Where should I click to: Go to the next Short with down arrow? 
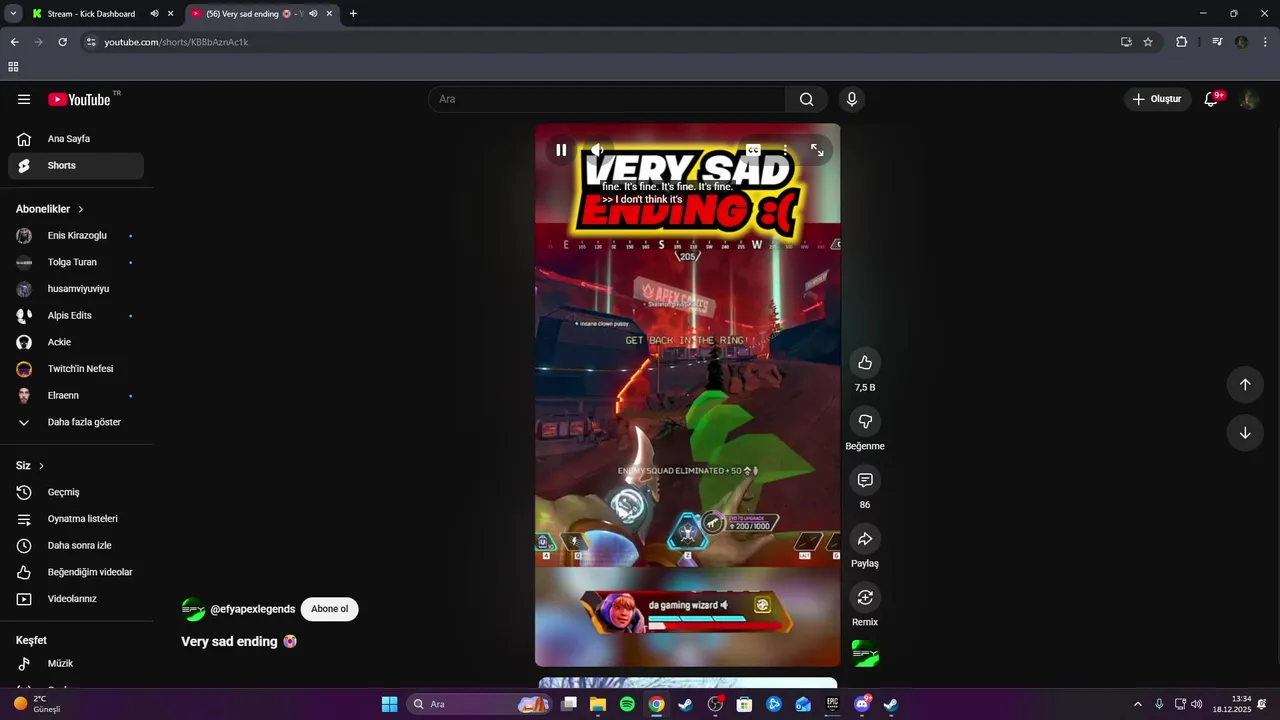coord(1245,433)
